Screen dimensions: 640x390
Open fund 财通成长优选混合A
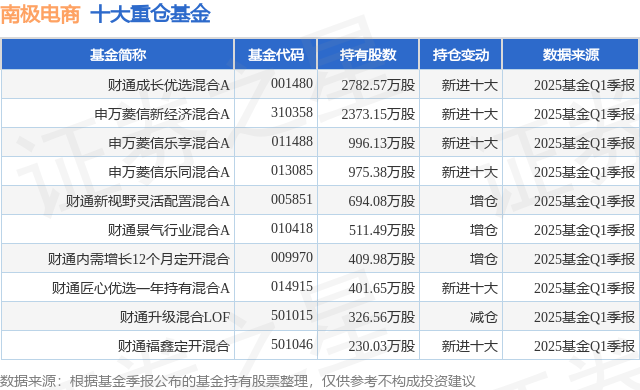point(169,85)
